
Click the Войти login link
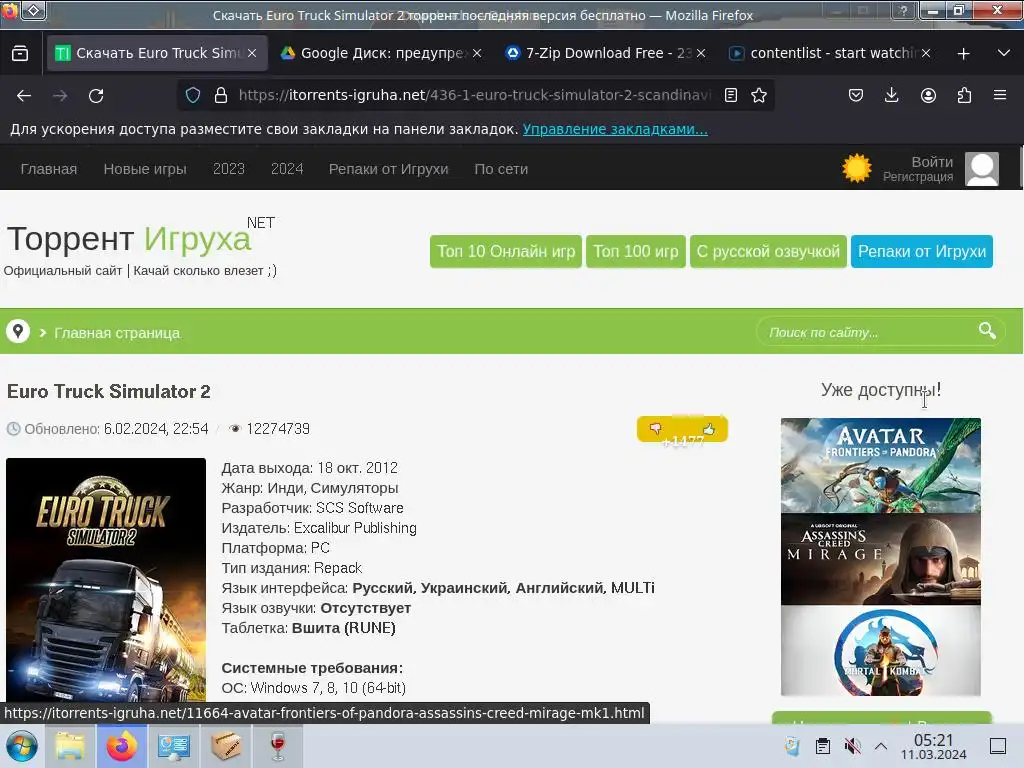[932, 161]
